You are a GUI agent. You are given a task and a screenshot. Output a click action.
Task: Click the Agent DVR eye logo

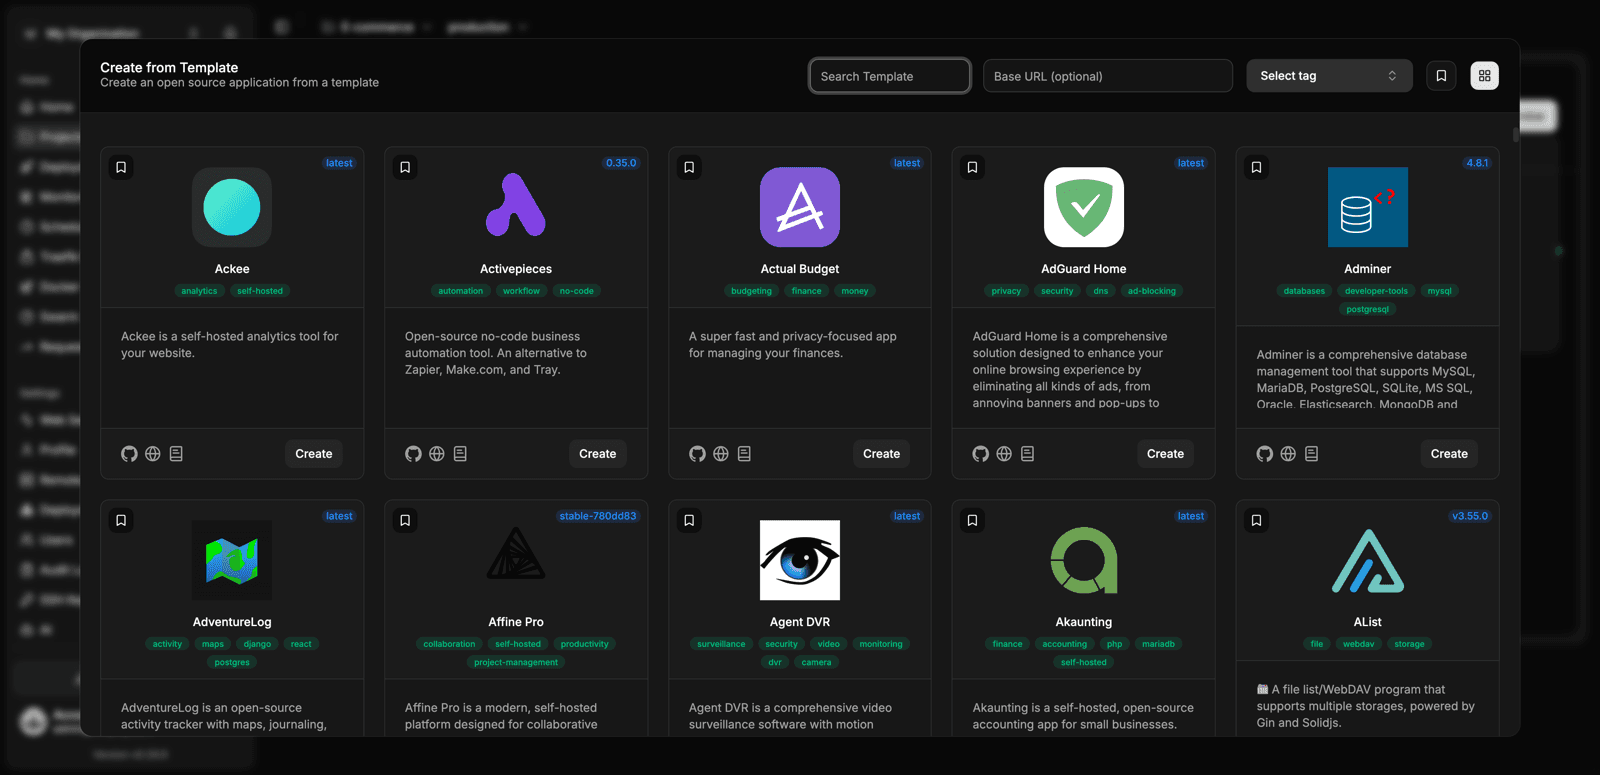tap(800, 560)
